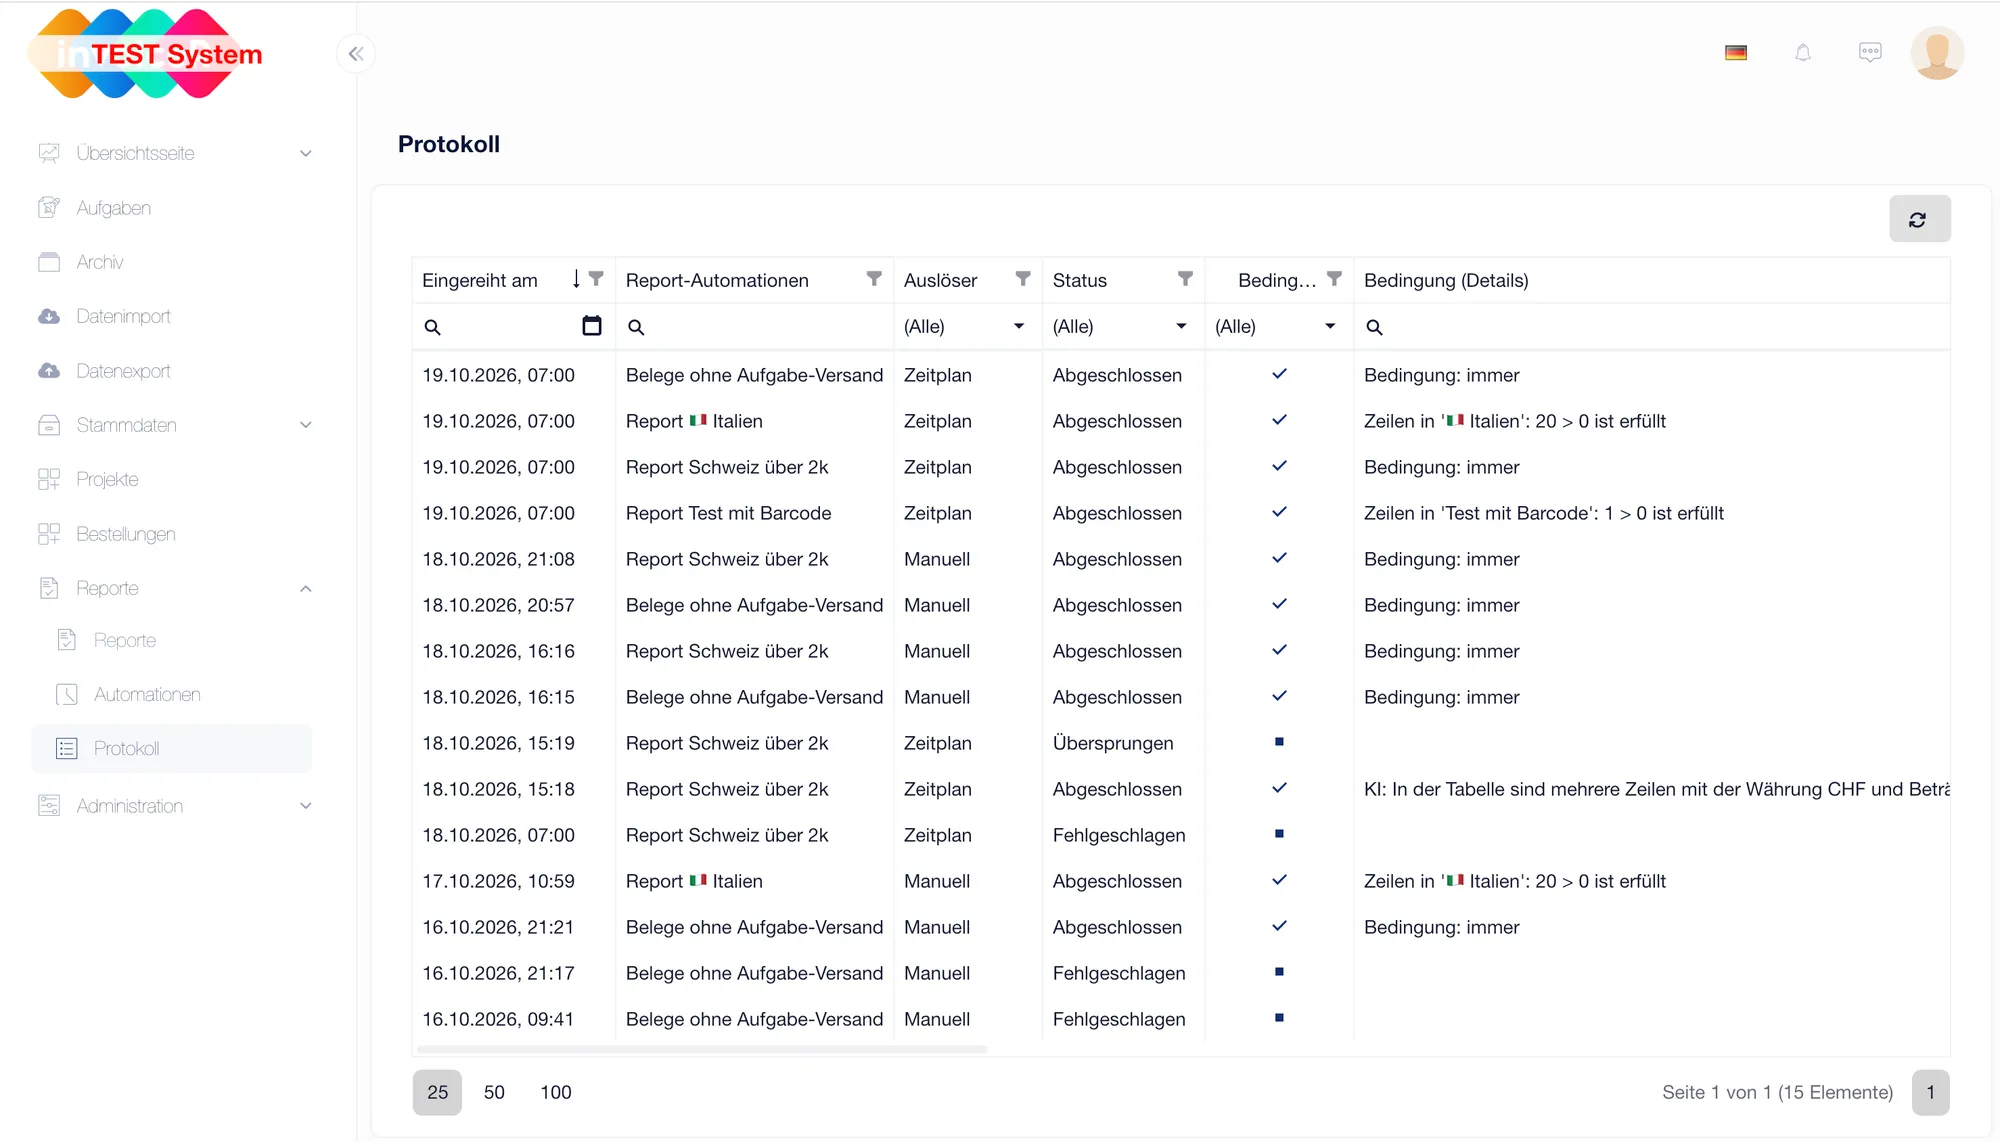Set page size to 50

coord(494,1092)
